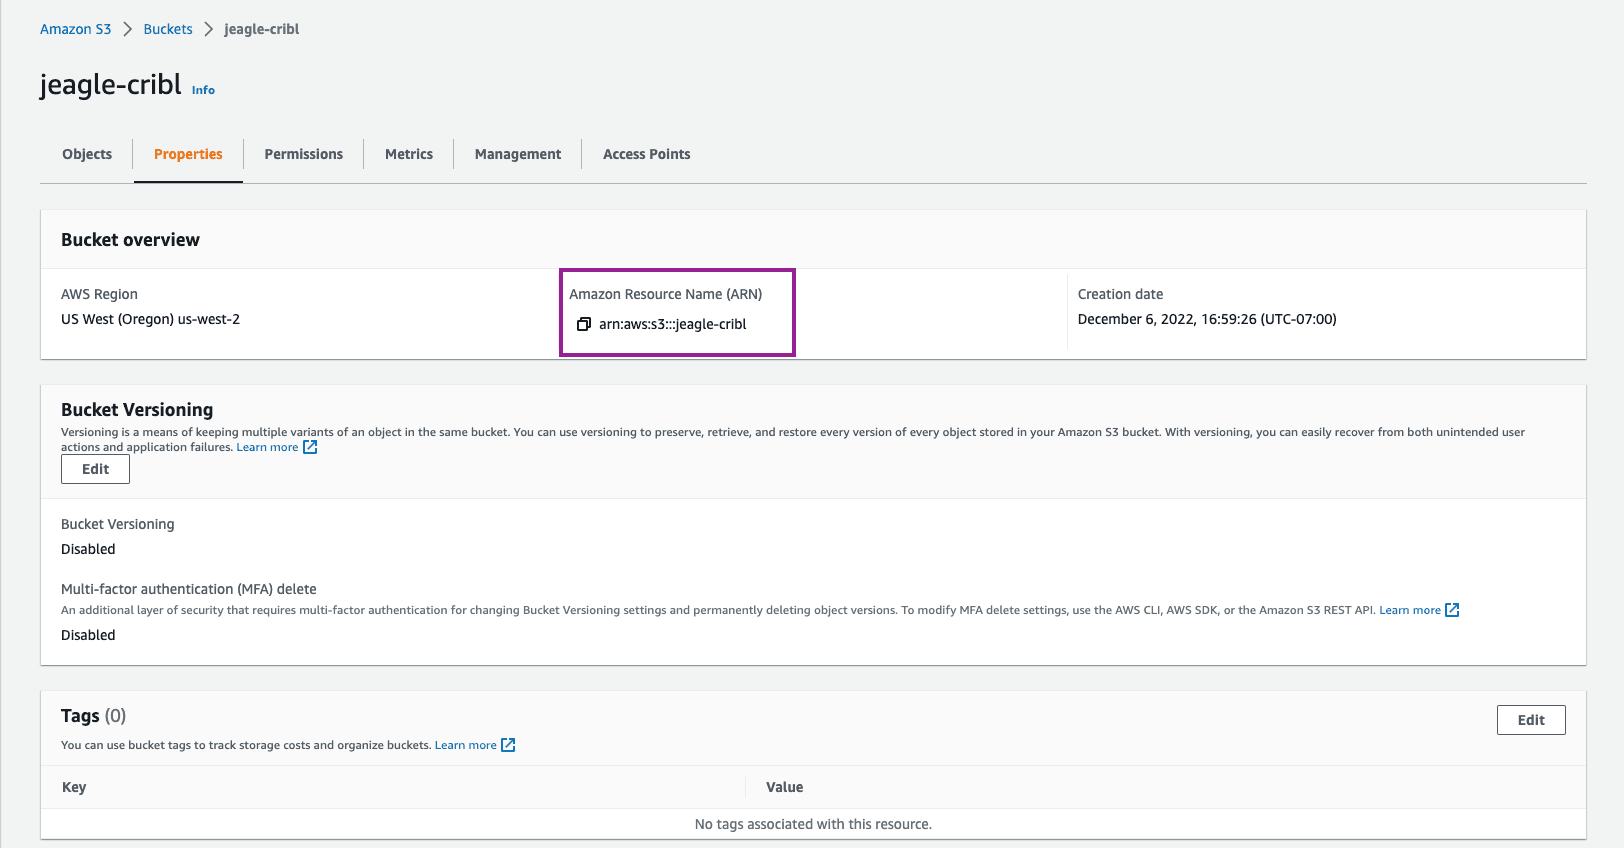Viewport: 1624px width, 848px height.
Task: Edit the Bucket Versioning settings
Action: (95, 469)
